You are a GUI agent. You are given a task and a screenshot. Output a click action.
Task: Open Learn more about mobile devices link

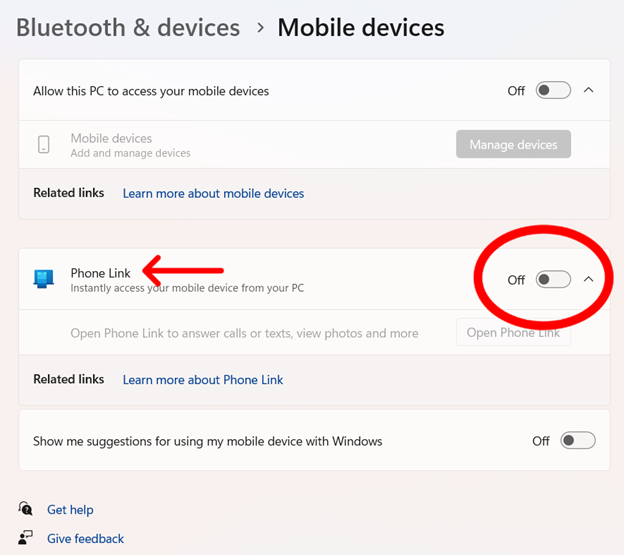(x=213, y=193)
